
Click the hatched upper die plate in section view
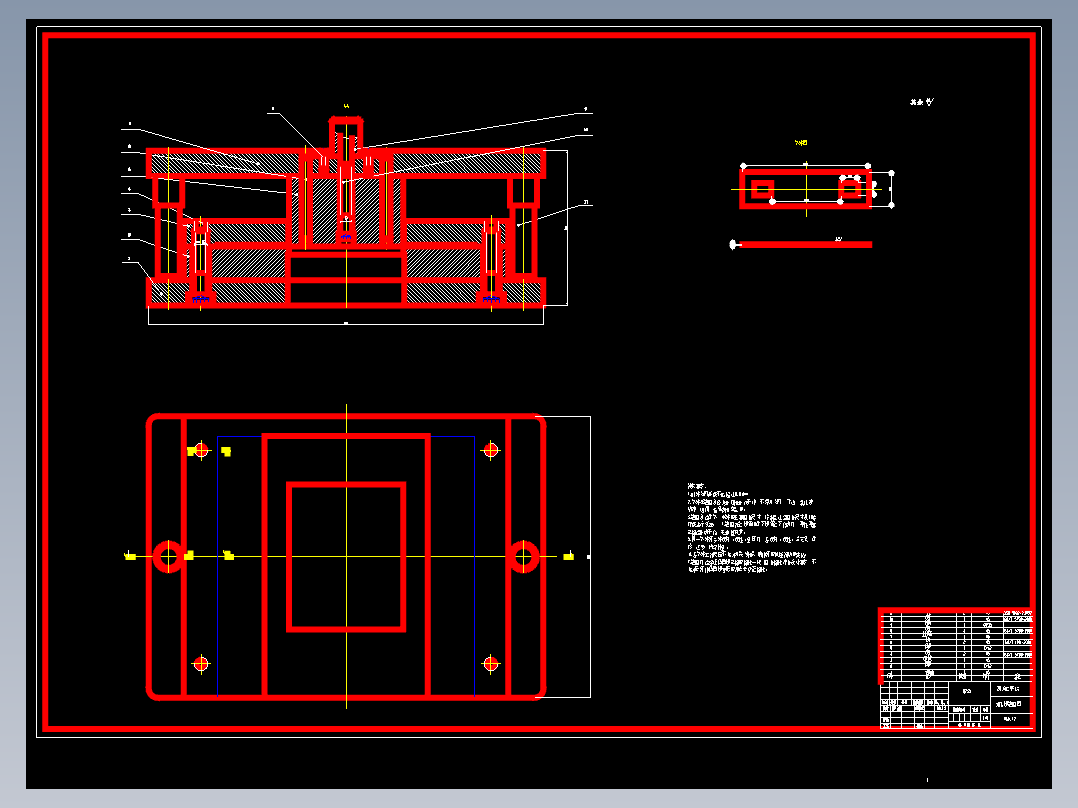[x=346, y=164]
